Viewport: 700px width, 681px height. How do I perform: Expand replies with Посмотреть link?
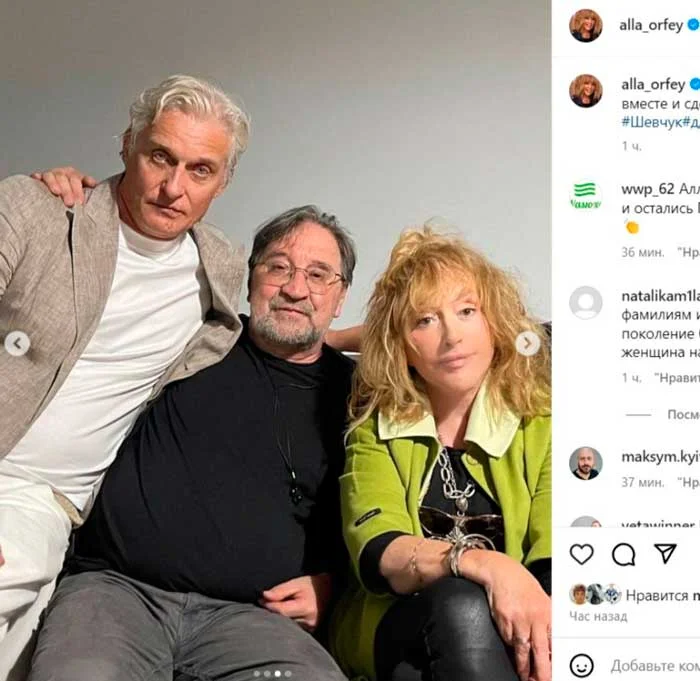pyautogui.click(x=683, y=414)
